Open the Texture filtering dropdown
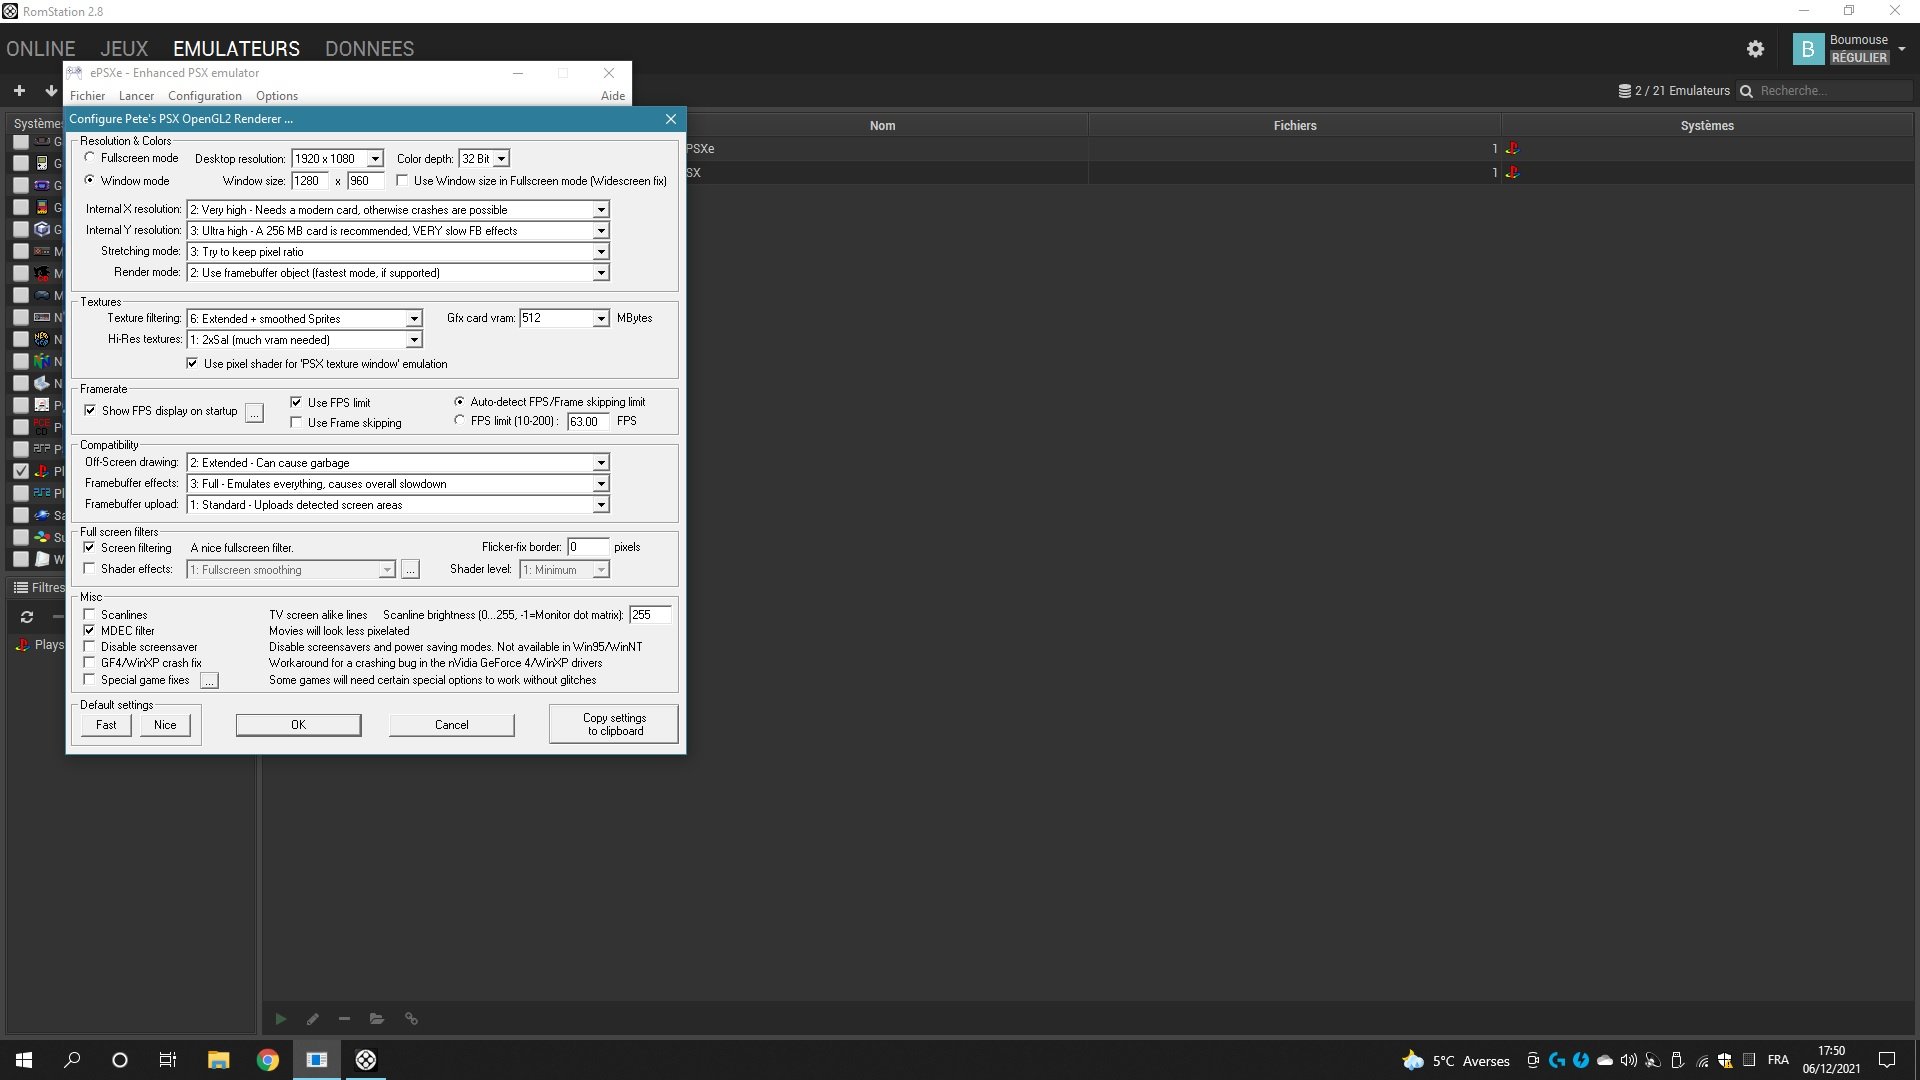The width and height of the screenshot is (1920, 1080). click(413, 319)
